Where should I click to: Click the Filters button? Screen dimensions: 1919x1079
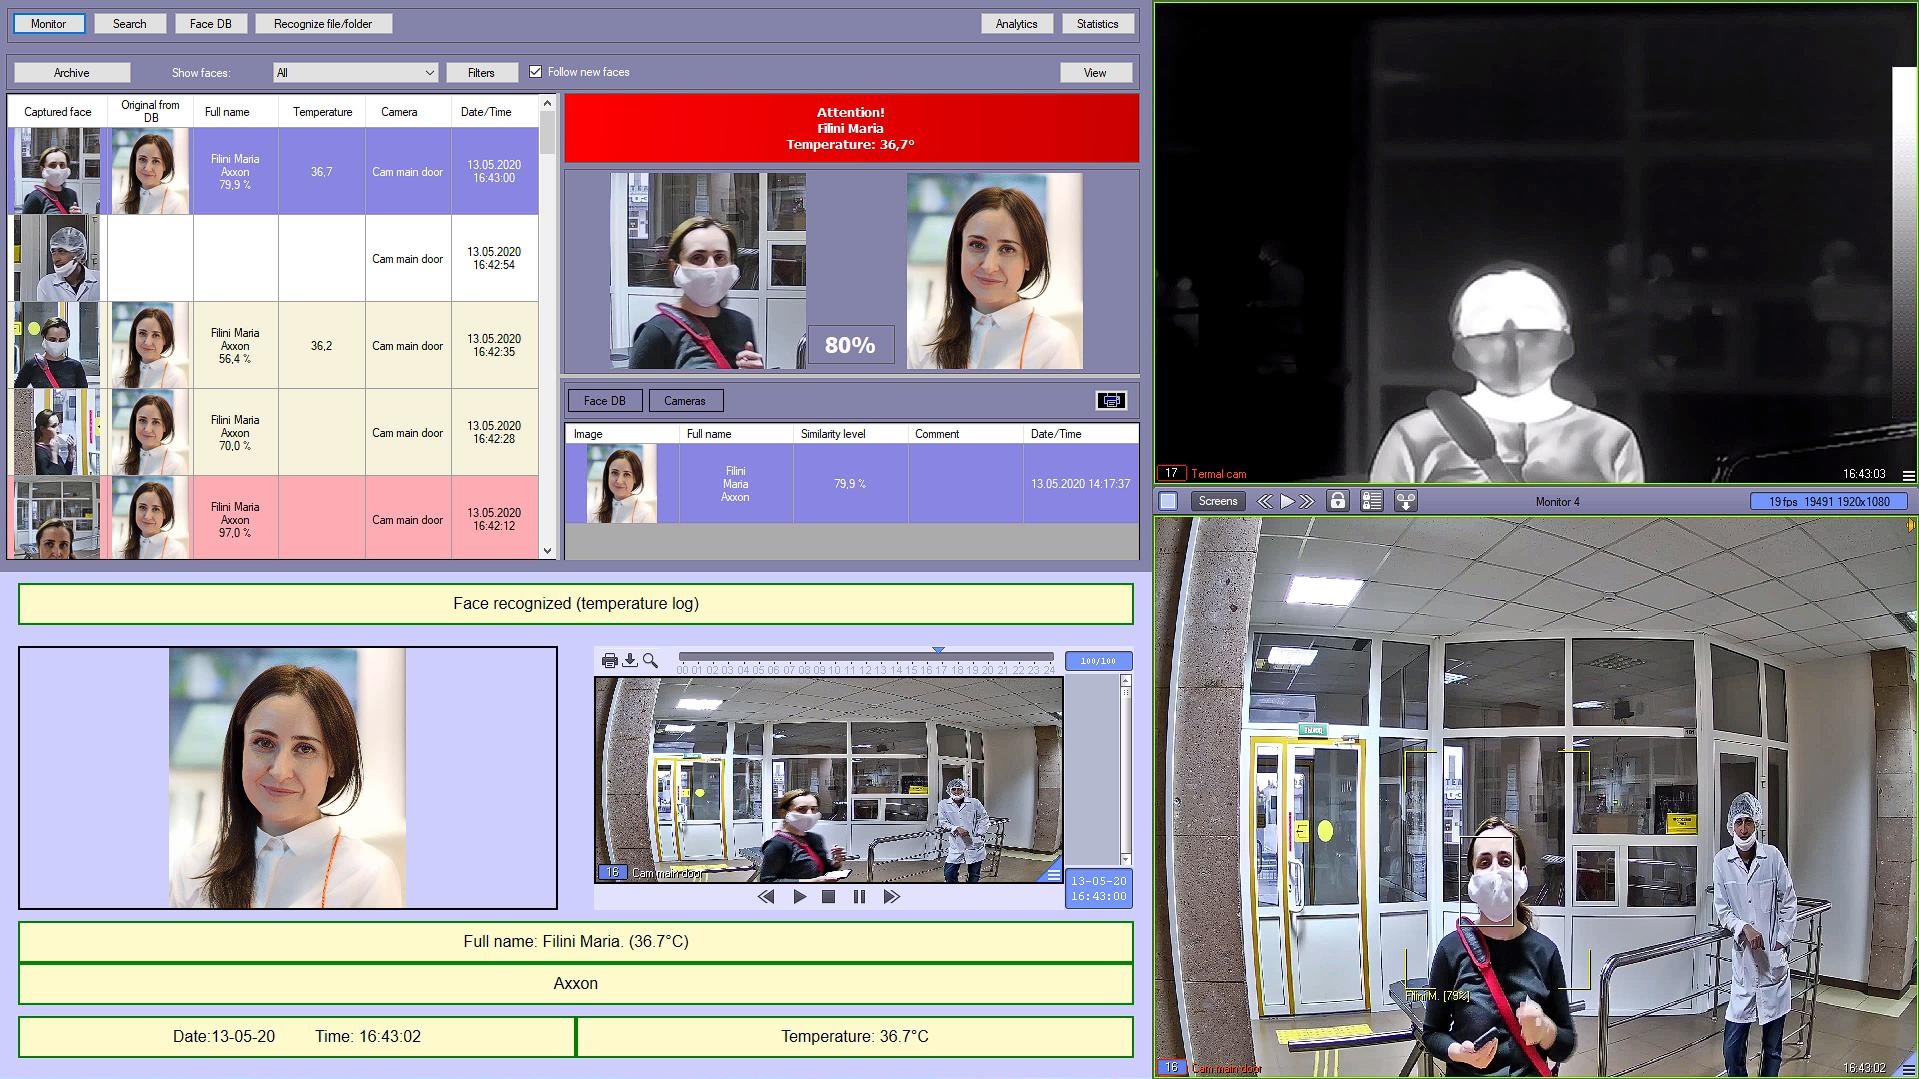pyautogui.click(x=481, y=72)
